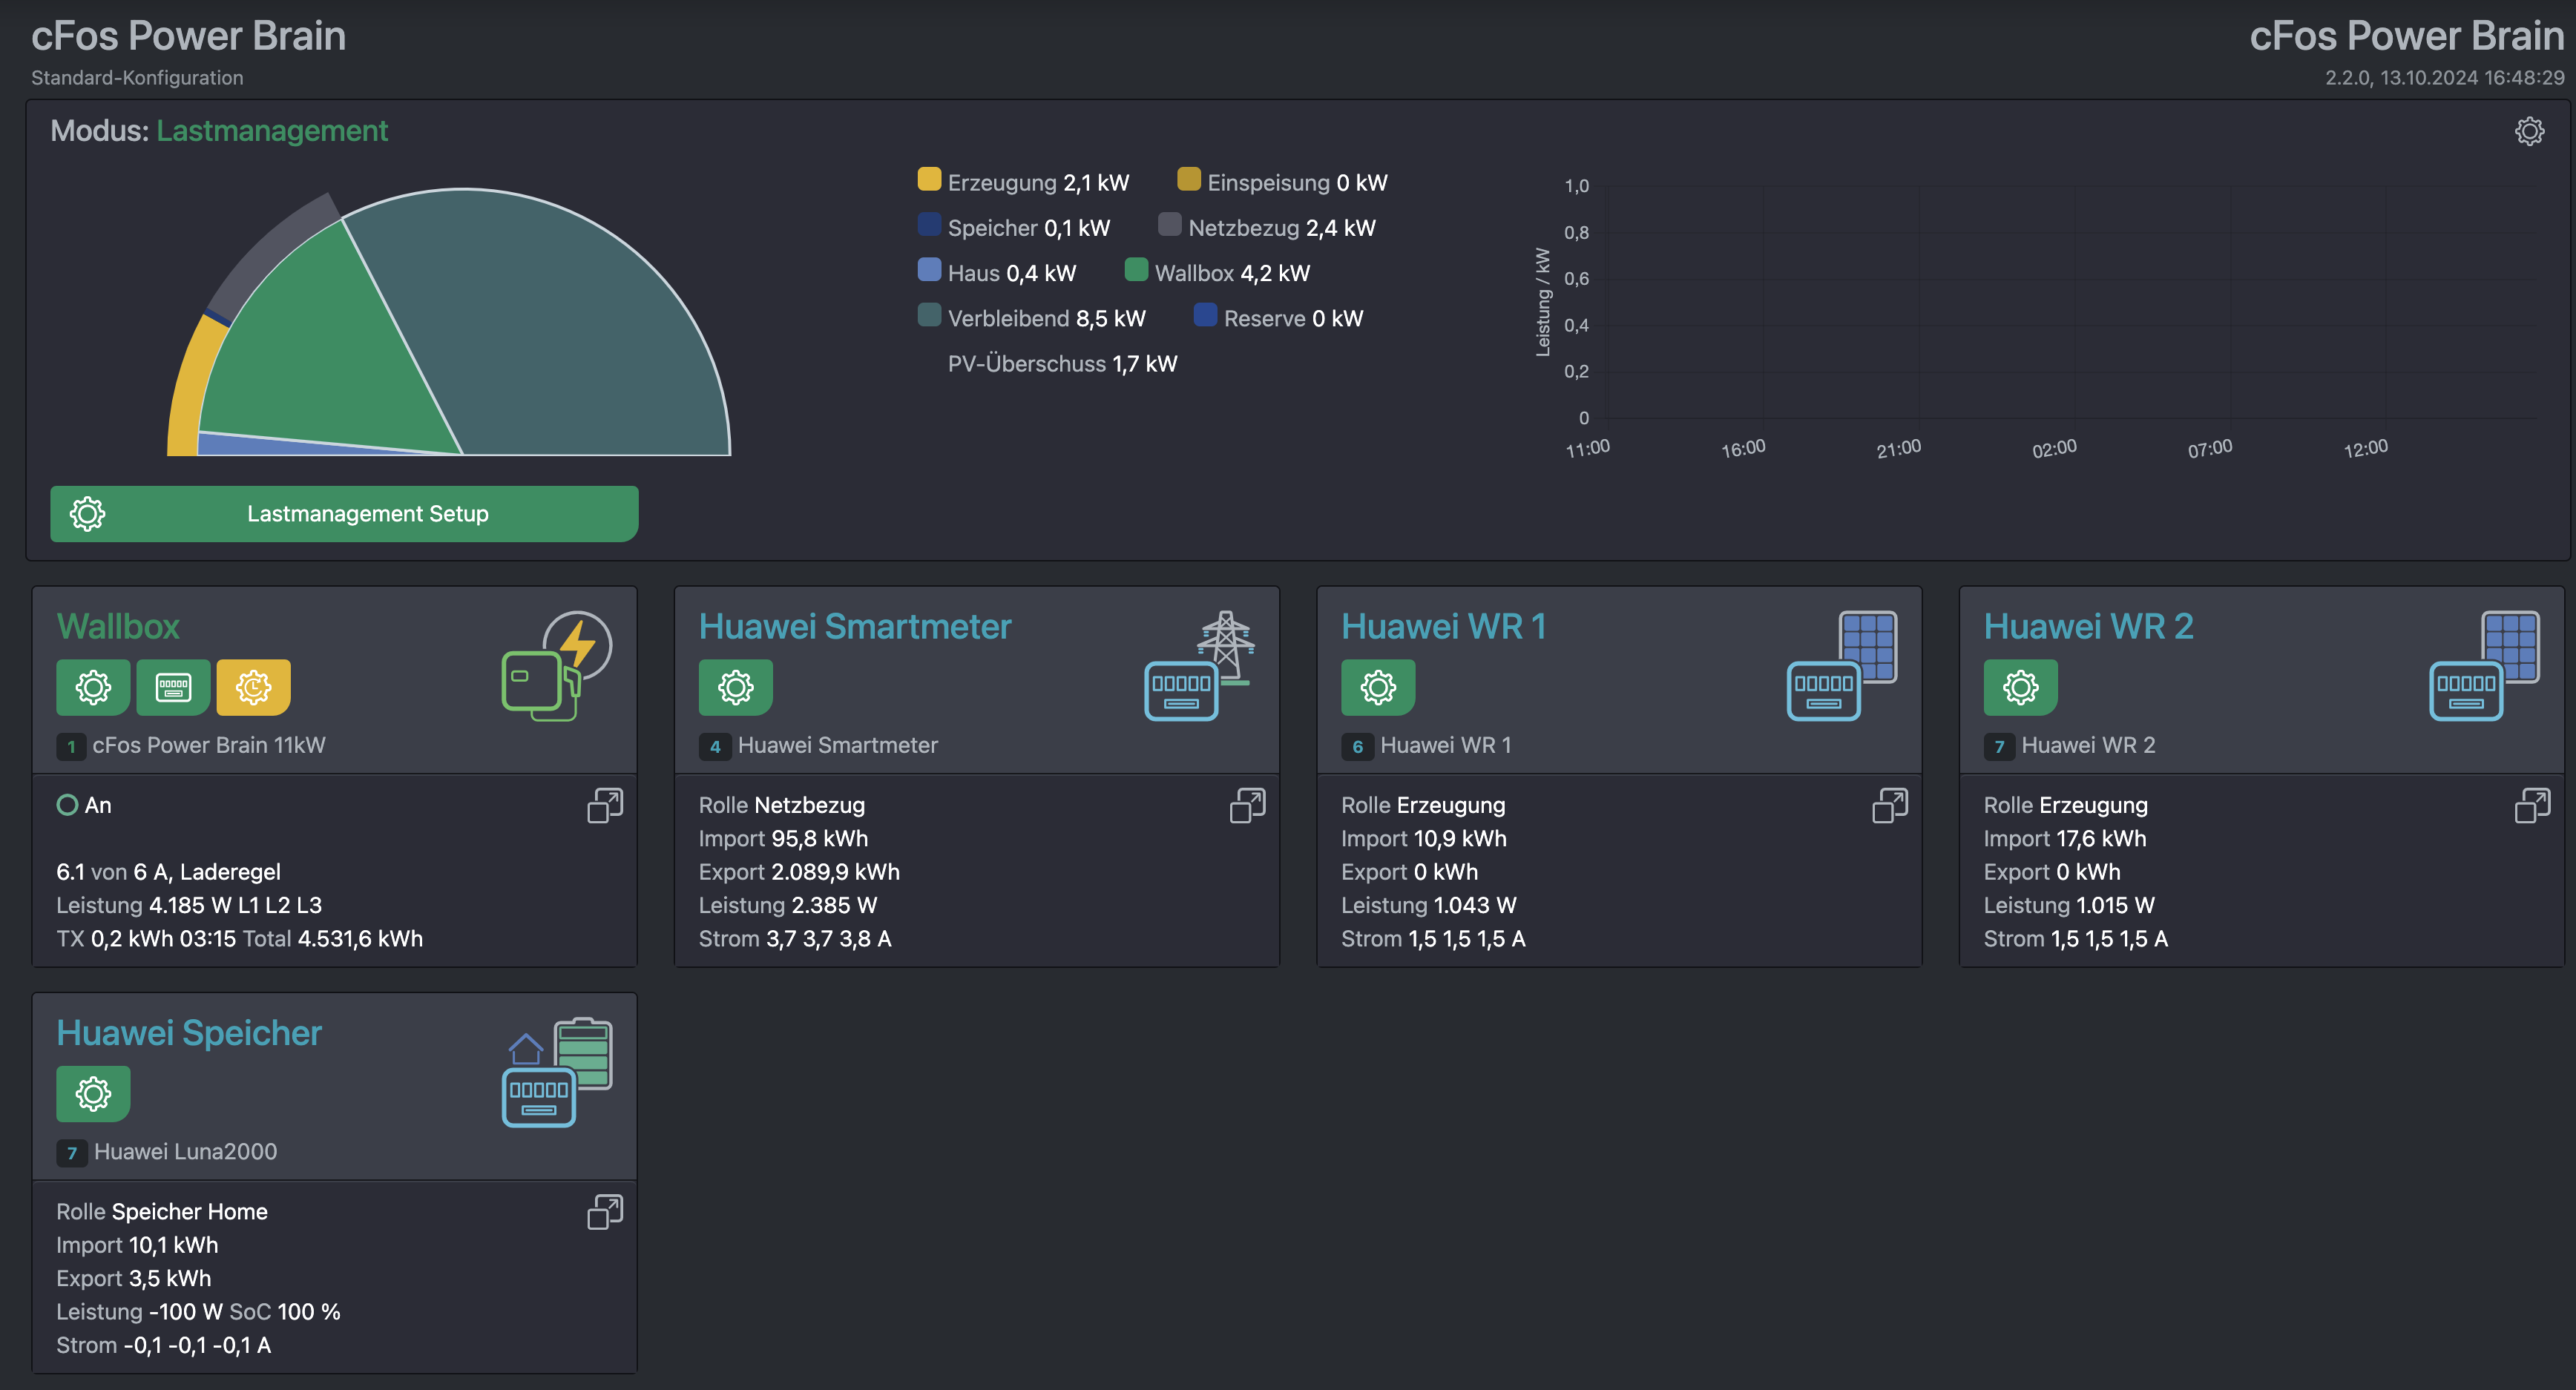Click the Erzeugung yellow legend swatch

pos(929,179)
